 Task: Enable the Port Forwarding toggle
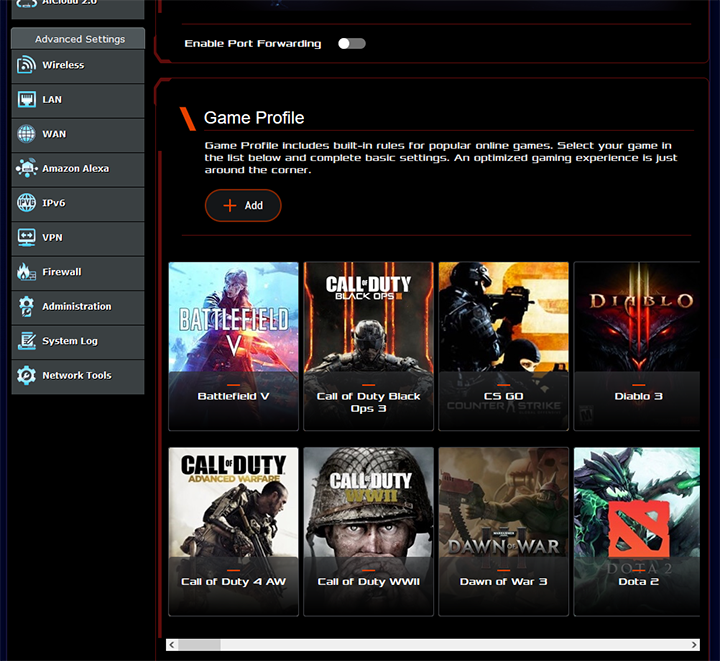tap(351, 44)
